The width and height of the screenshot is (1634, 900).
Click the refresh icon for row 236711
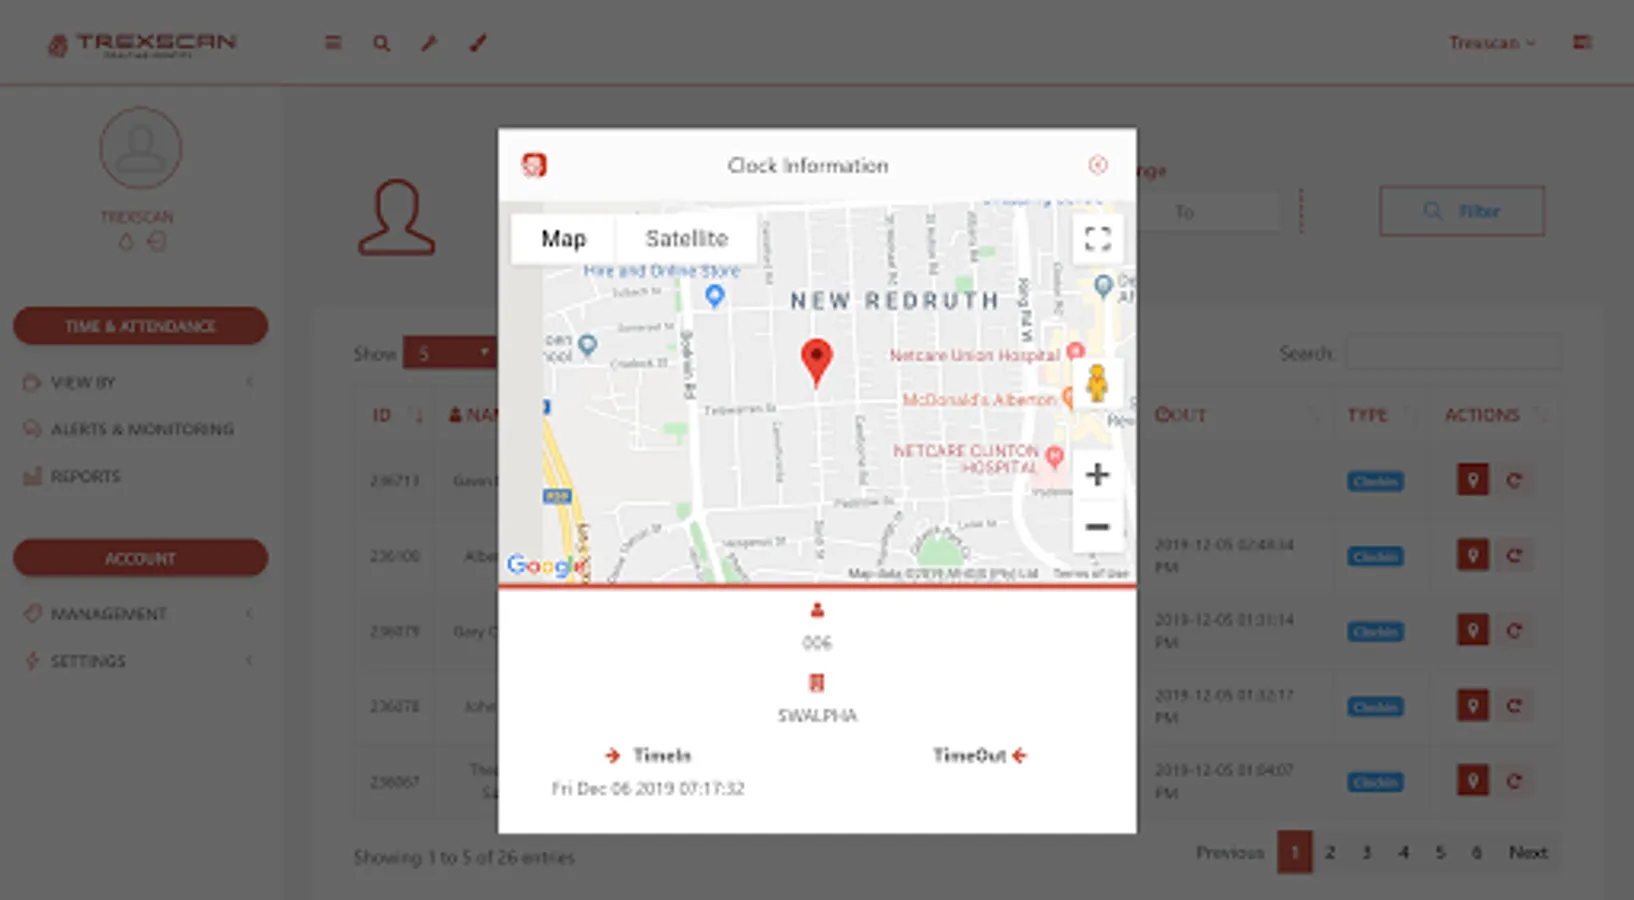coord(1514,480)
